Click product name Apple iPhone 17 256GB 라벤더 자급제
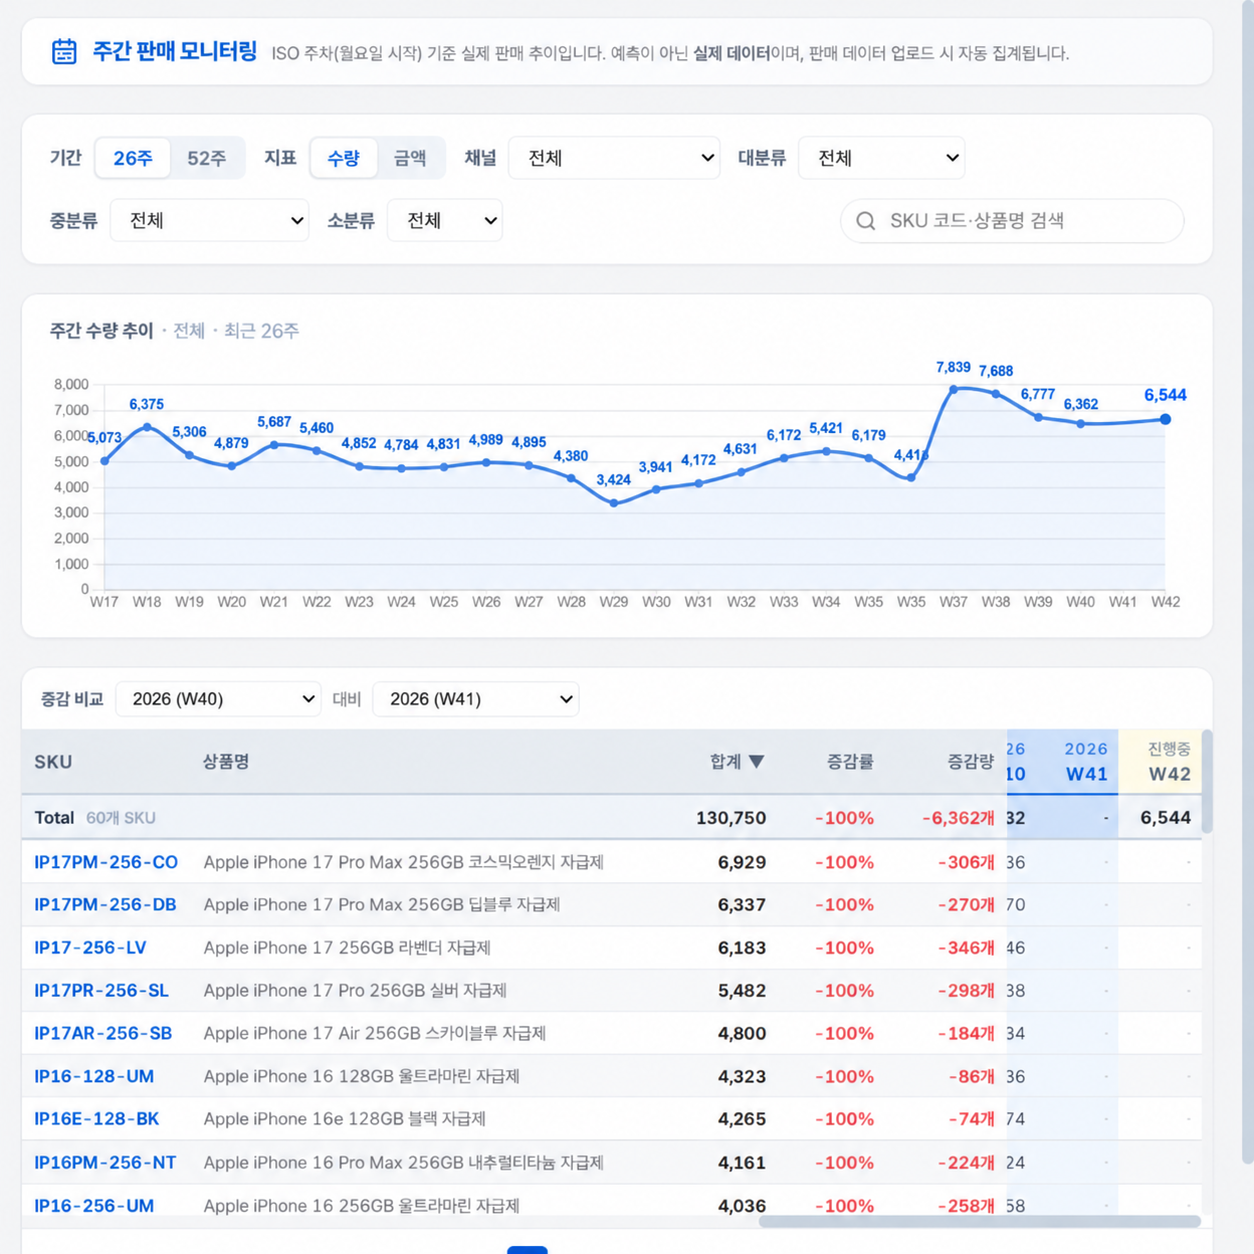 tap(347, 948)
